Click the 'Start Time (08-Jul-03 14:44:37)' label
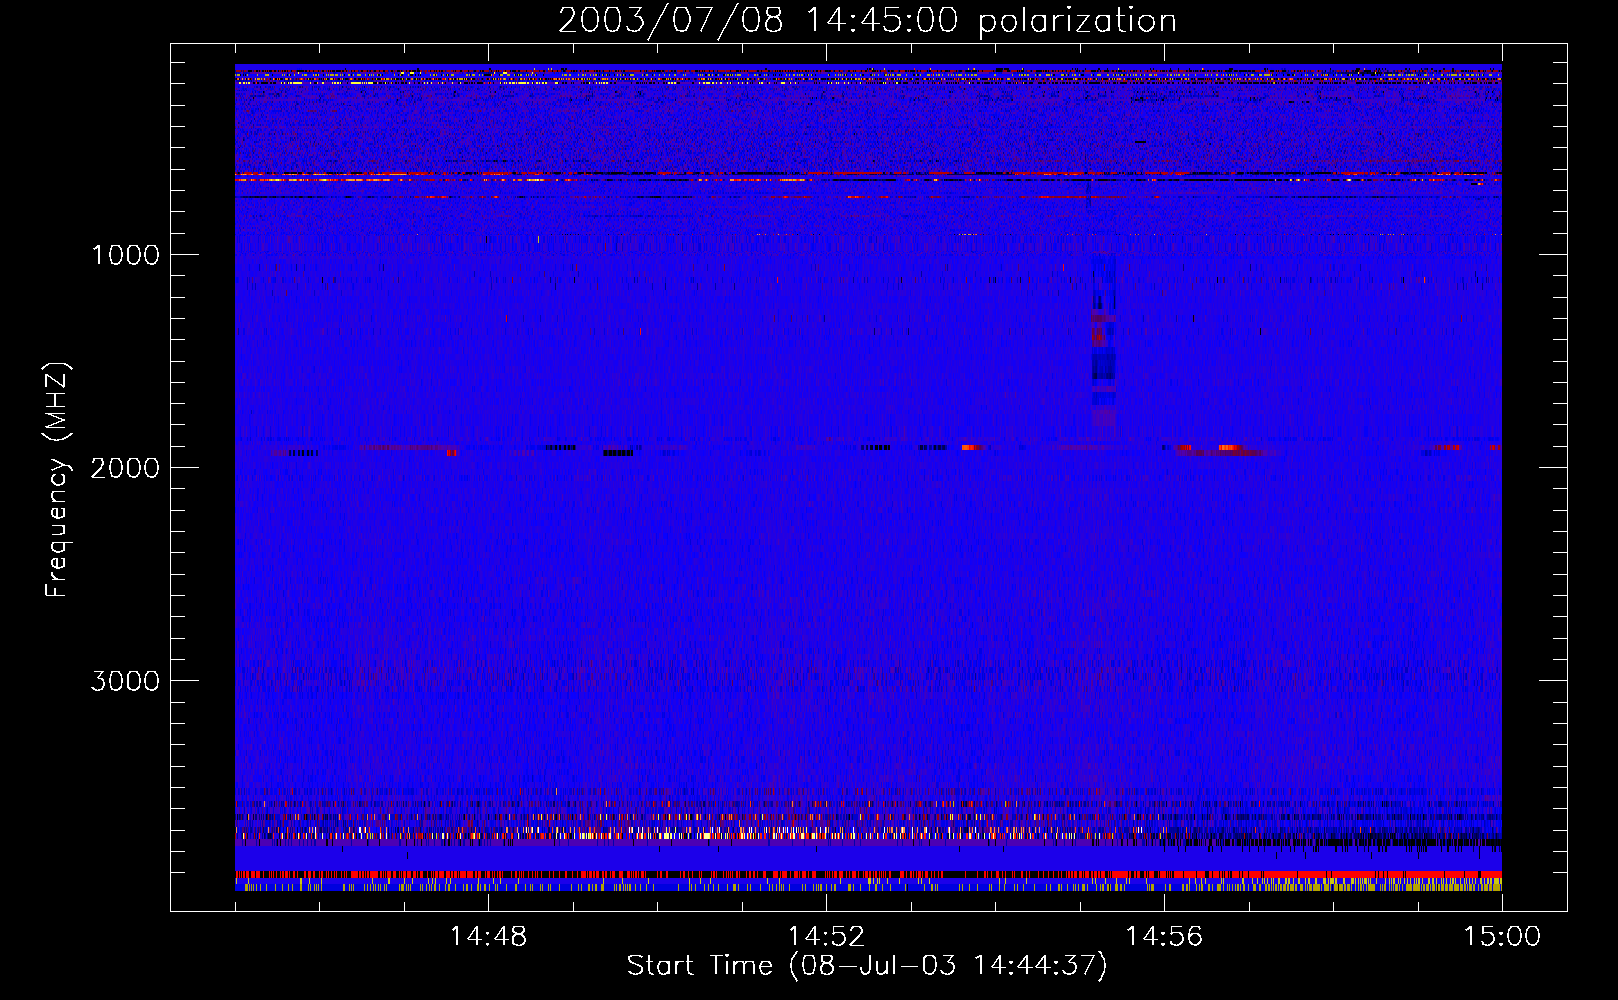 point(867,965)
